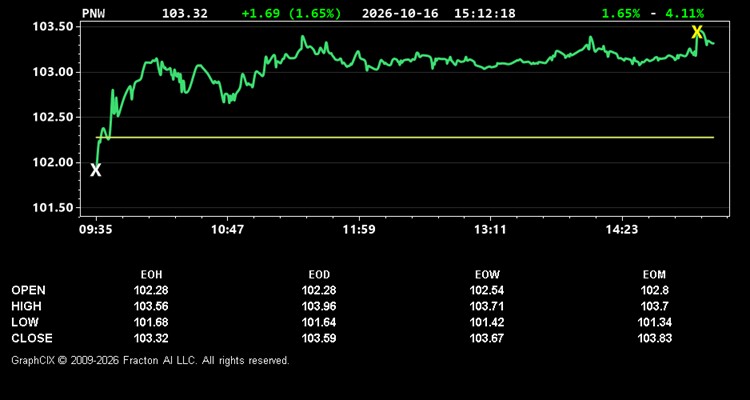The height and width of the screenshot is (400, 750).
Task: Click the 09:35 time axis label
Action: click(96, 230)
